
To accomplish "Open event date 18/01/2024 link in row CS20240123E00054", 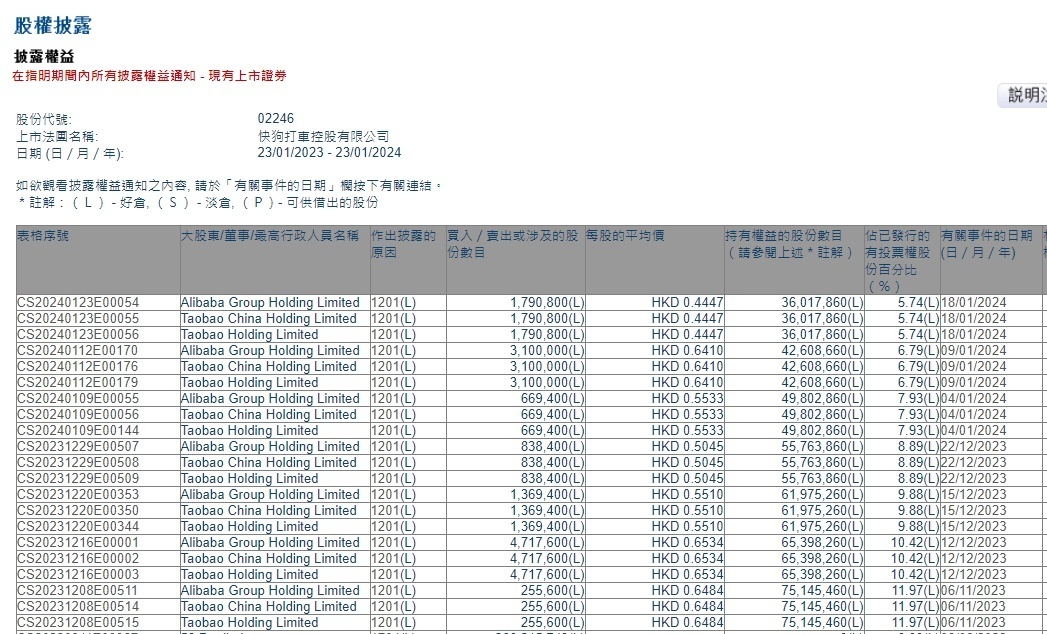I will (974, 303).
